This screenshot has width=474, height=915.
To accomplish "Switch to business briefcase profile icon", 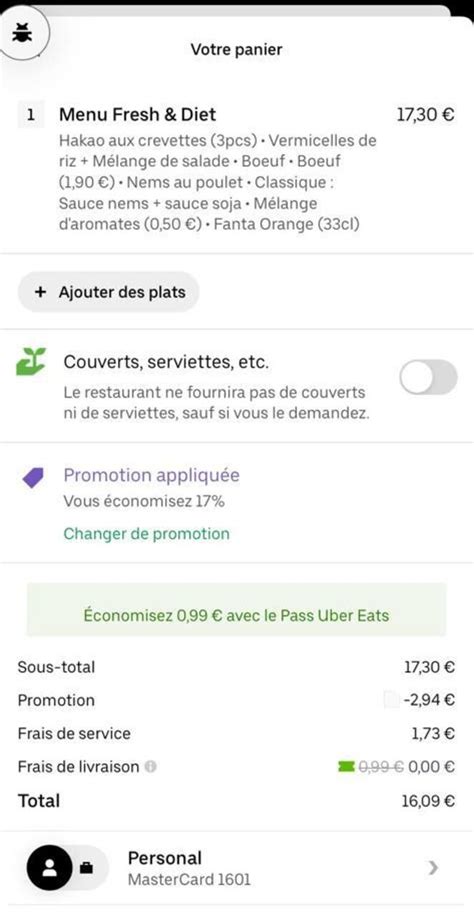I will [x=86, y=868].
